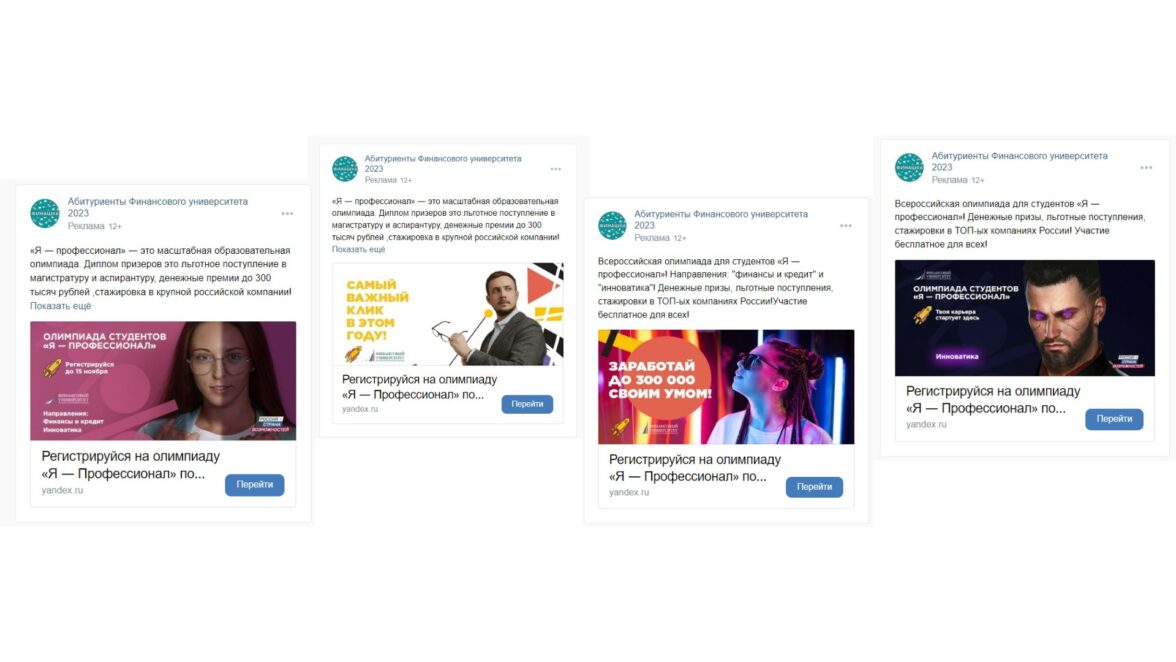The height and width of the screenshot is (662, 1176).
Task: Click Перейти button under cyberpunk banner
Action: (x=1114, y=419)
